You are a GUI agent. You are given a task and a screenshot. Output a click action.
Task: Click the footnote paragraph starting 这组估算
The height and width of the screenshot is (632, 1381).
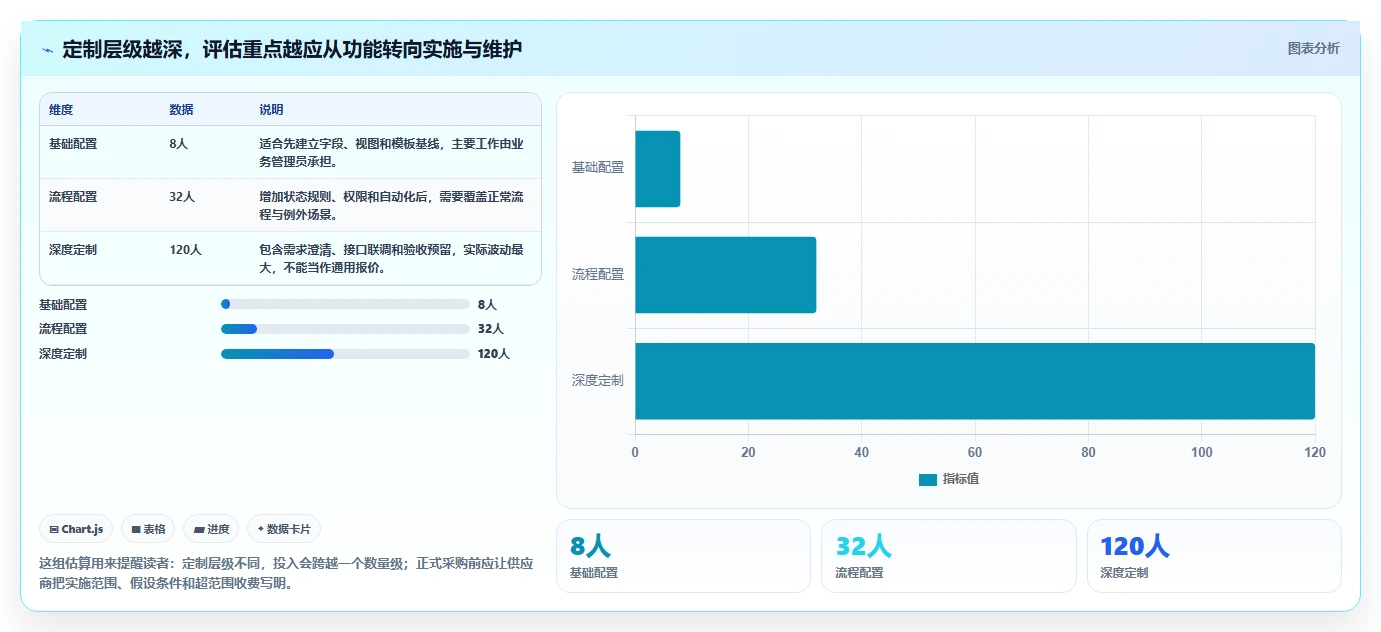pos(286,573)
